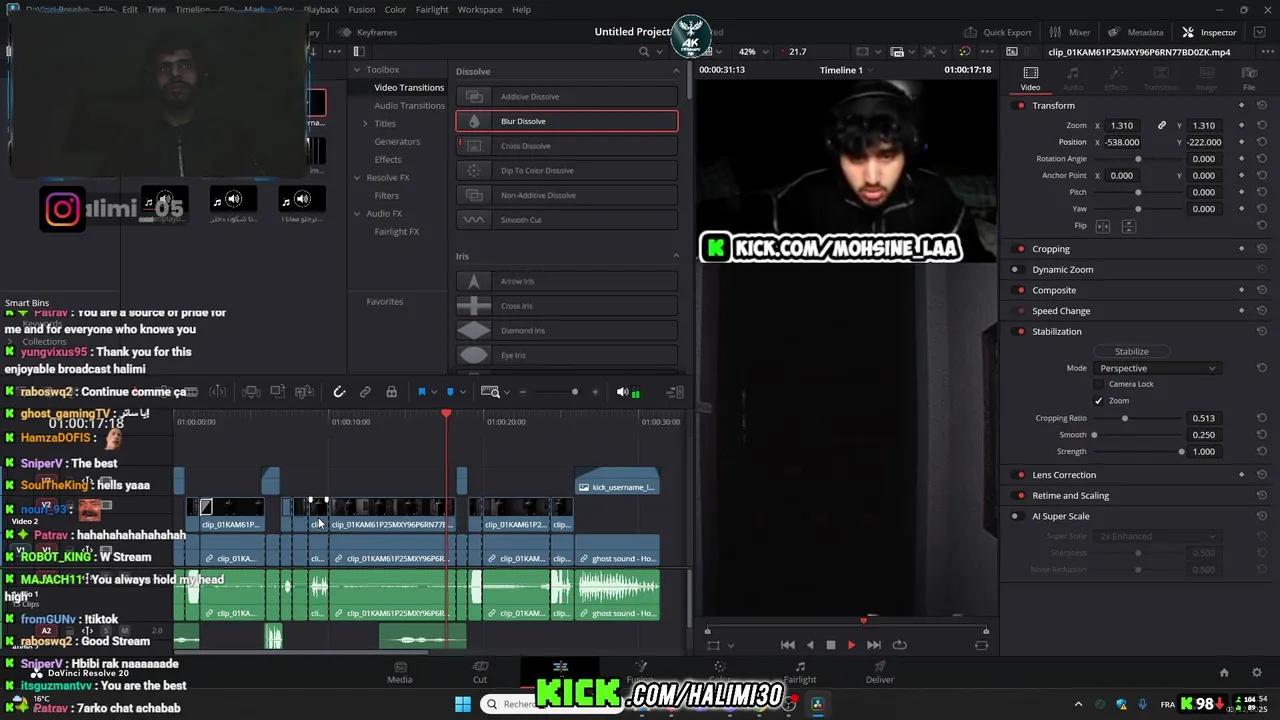Click the blue marker icon
1280x720 pixels.
[450, 392]
